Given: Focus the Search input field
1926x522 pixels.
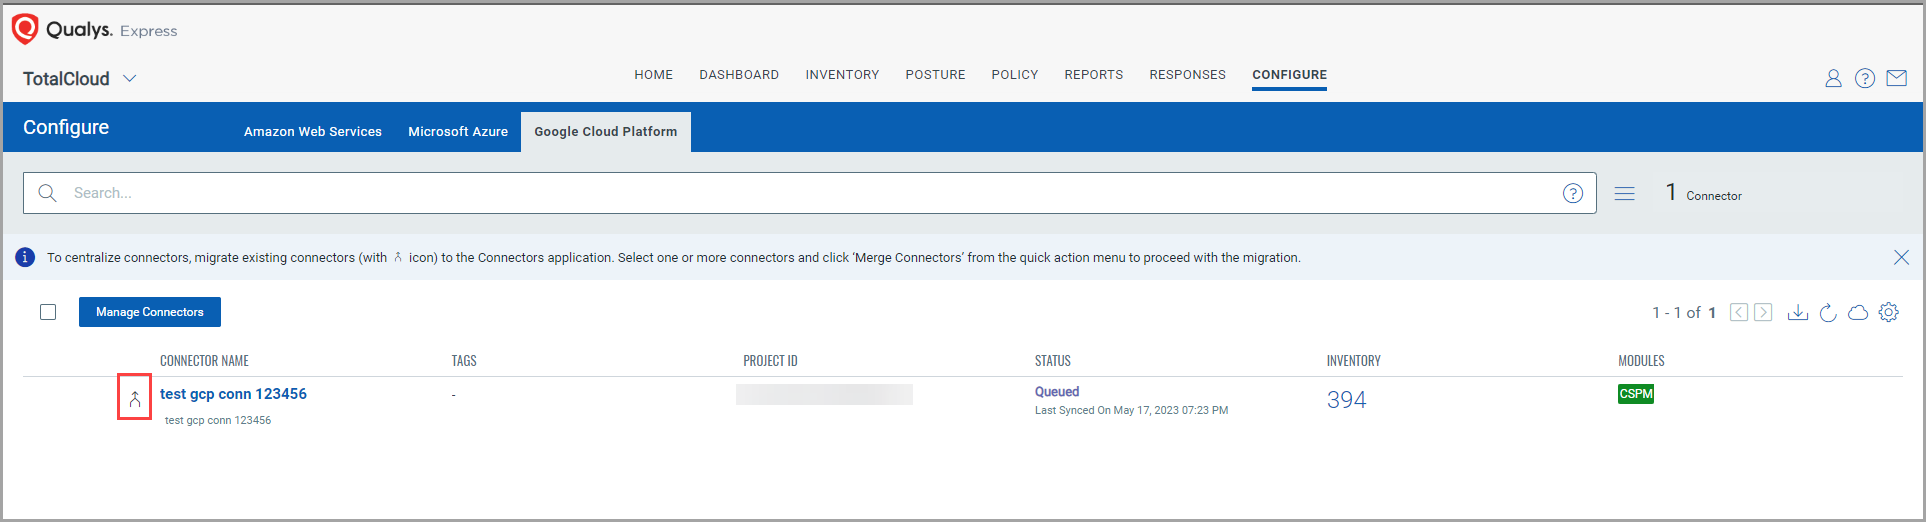Looking at the screenshot, I should pyautogui.click(x=810, y=193).
